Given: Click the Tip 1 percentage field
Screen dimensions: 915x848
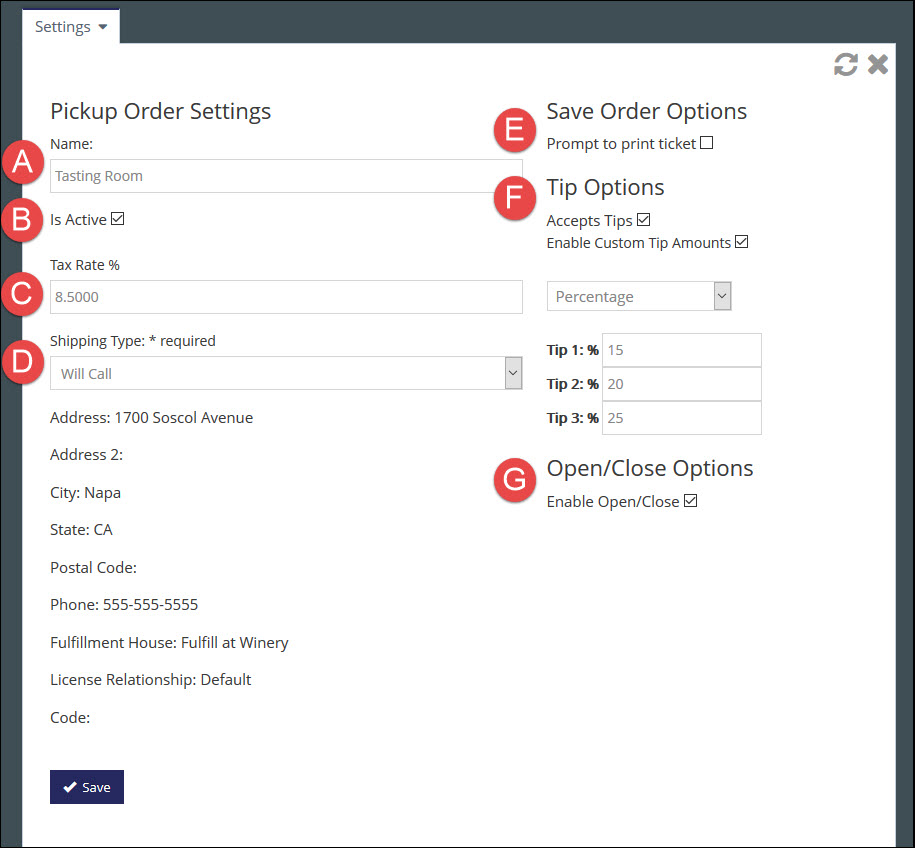Looking at the screenshot, I should click(x=681, y=350).
